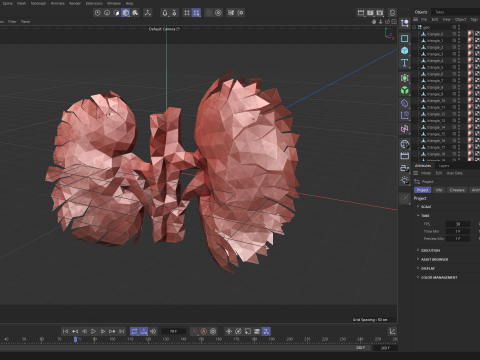Click the viewport zoom arrows icon

(x=380, y=22)
